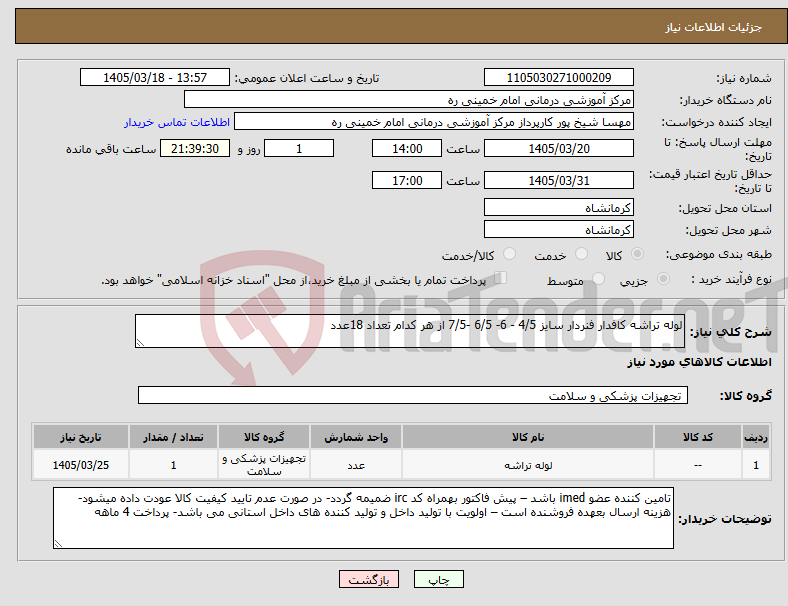Click the price validity date 1405/03/31
The width and height of the screenshot is (788, 606).
558,180
